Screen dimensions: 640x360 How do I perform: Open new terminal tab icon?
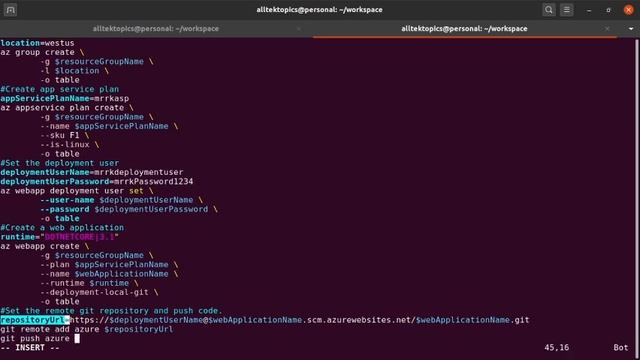click(10, 9)
